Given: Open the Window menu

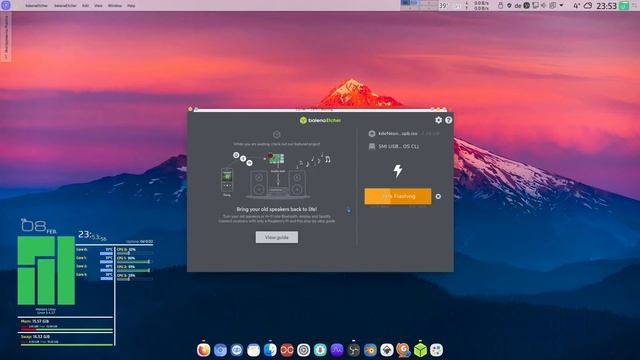Looking at the screenshot, I should (x=115, y=6).
